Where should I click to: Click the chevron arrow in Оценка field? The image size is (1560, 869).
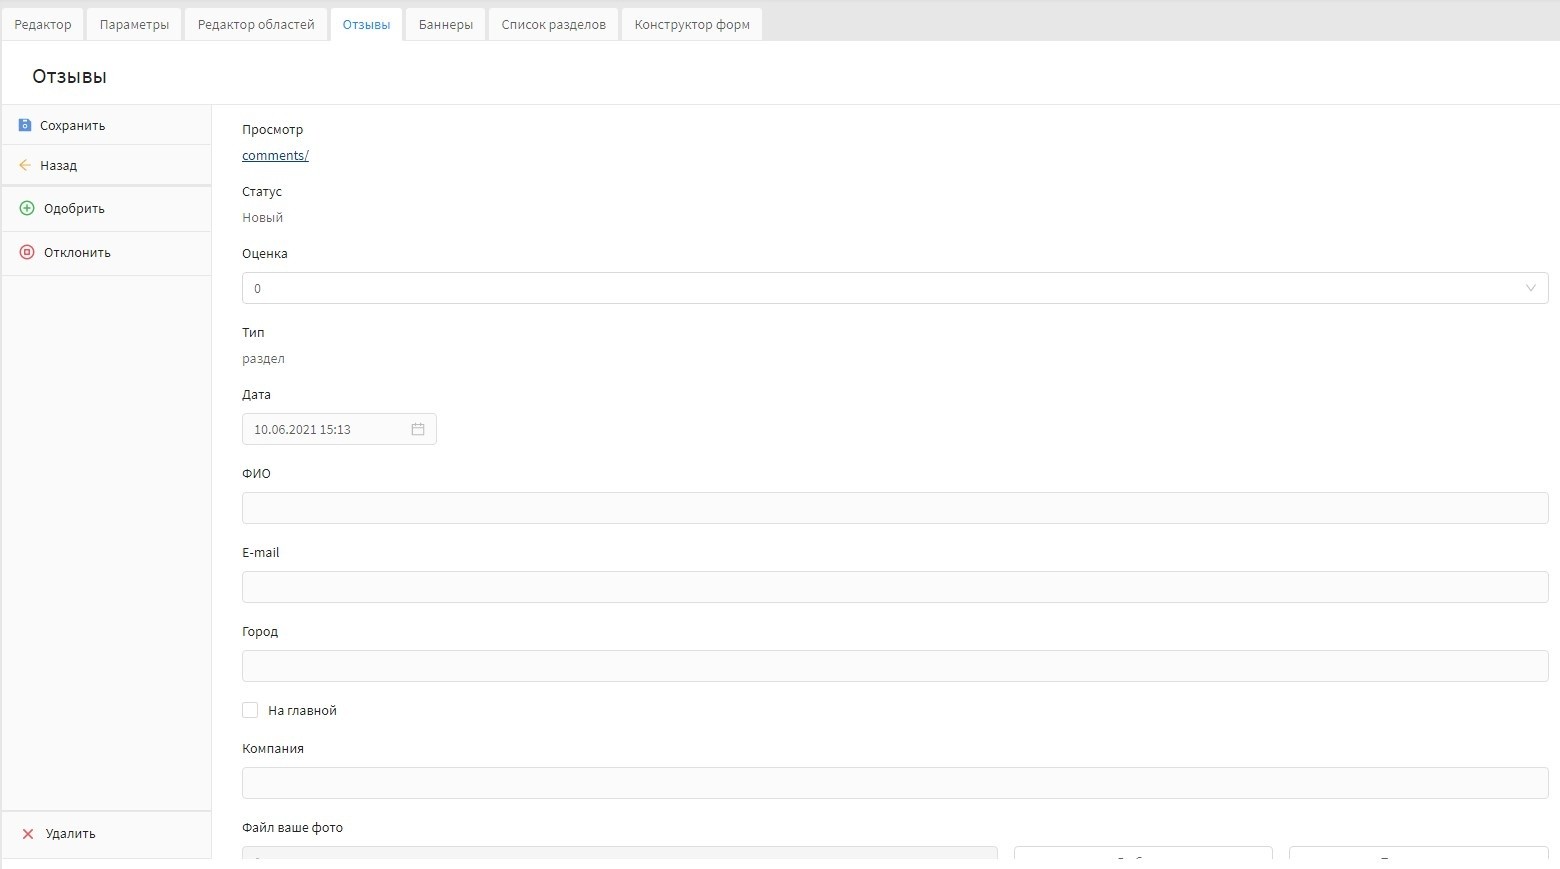pyautogui.click(x=1530, y=288)
